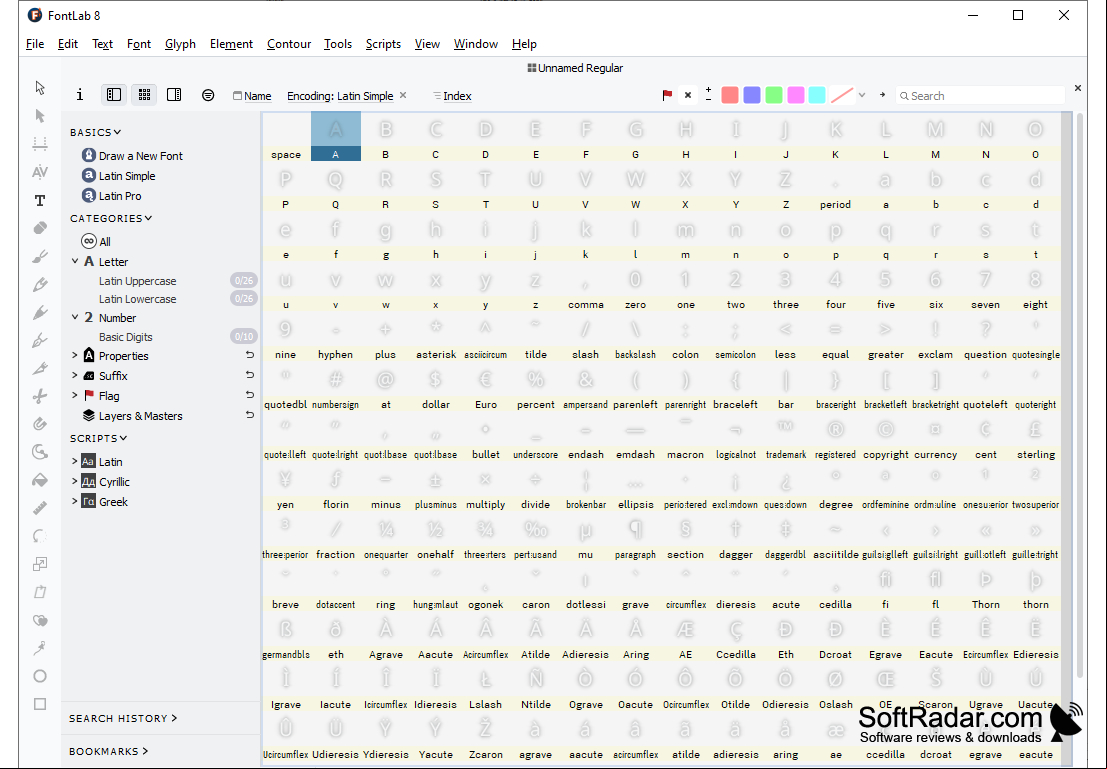Select the Eraser tool
The width and height of the screenshot is (1107, 769).
[x=40, y=228]
